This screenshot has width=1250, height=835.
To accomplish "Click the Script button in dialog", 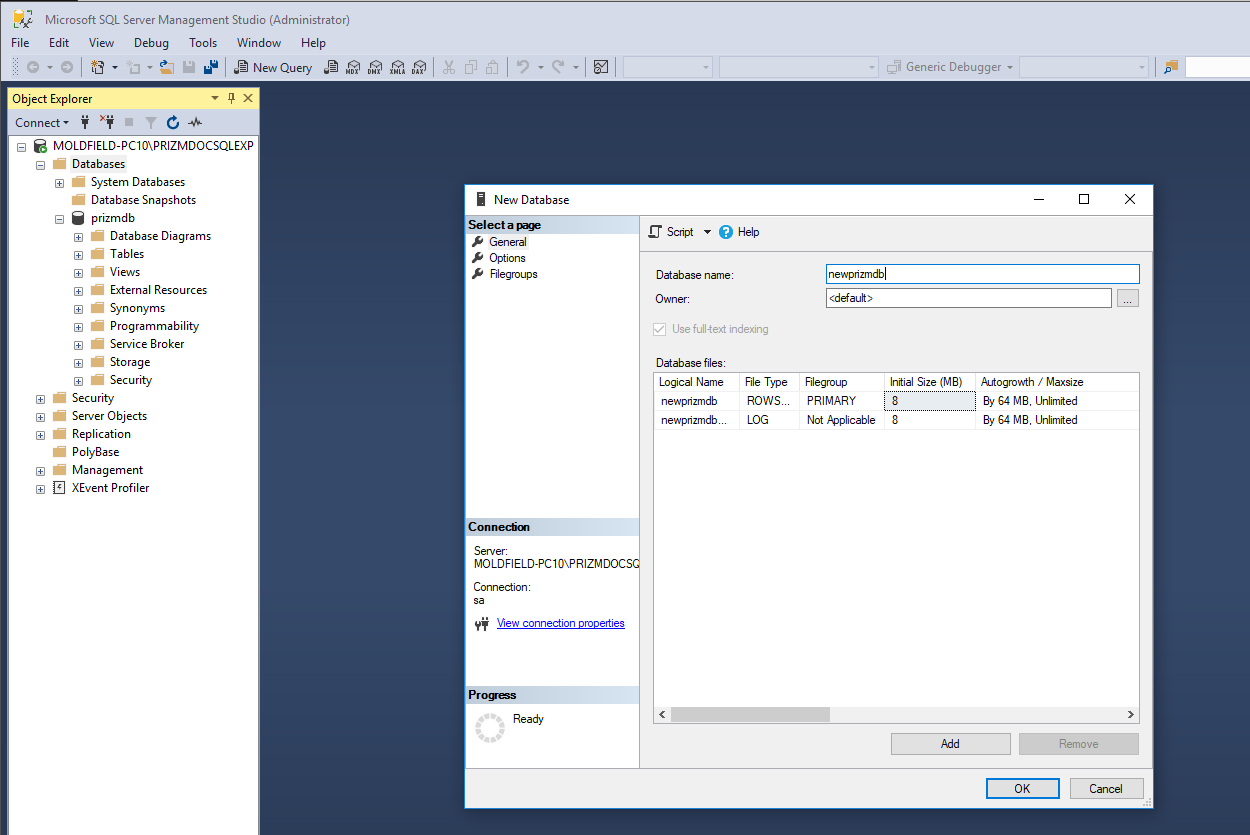I will (x=671, y=232).
